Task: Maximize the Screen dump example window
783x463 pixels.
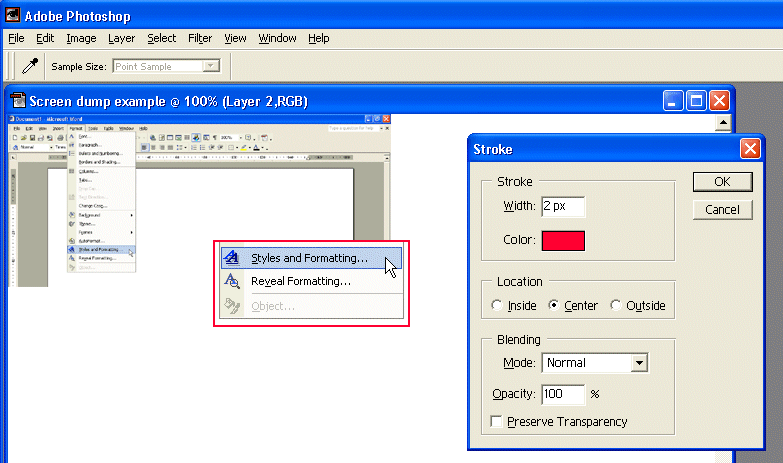Action: click(696, 101)
